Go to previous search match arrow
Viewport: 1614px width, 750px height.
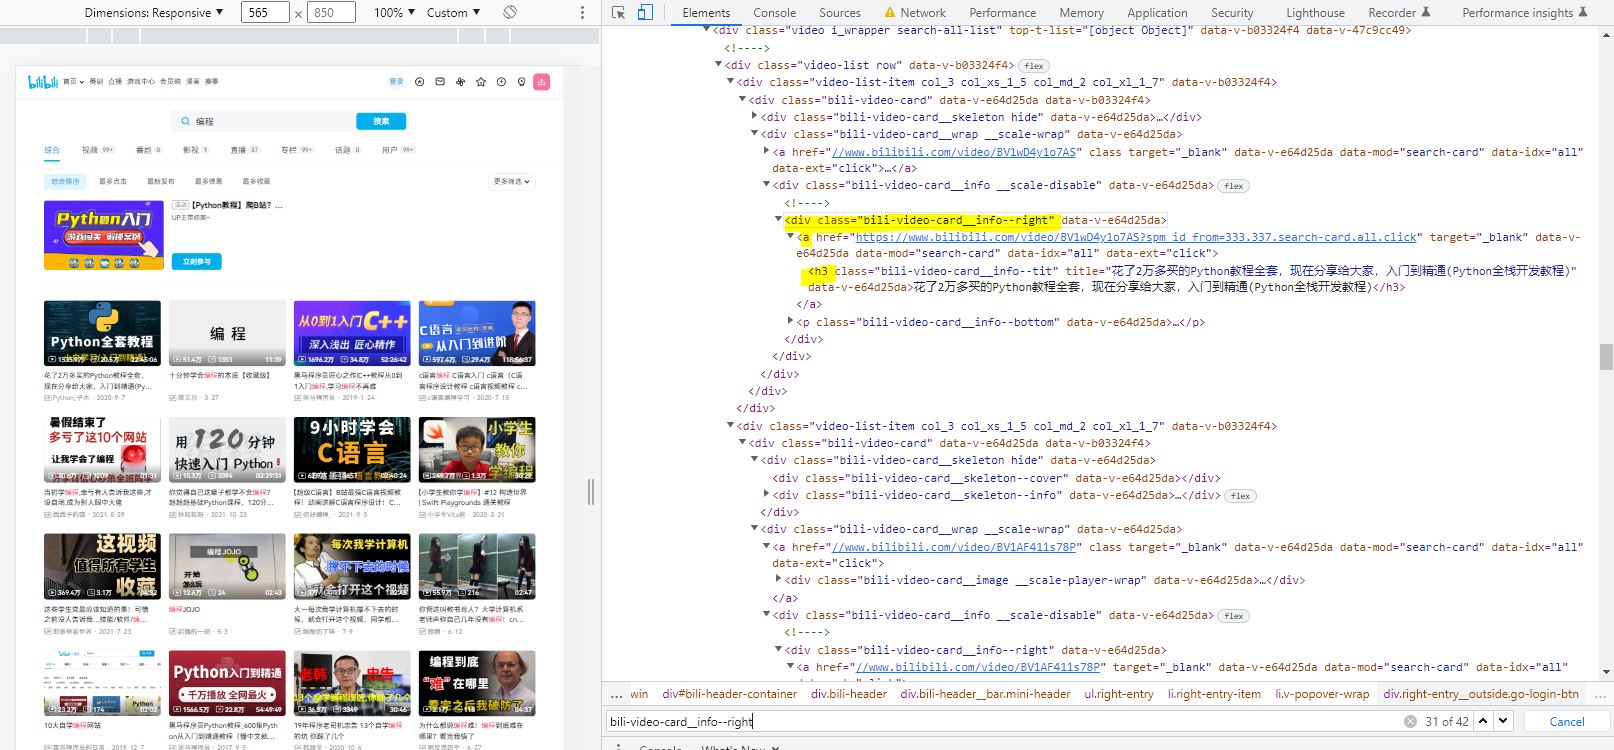click(1483, 721)
